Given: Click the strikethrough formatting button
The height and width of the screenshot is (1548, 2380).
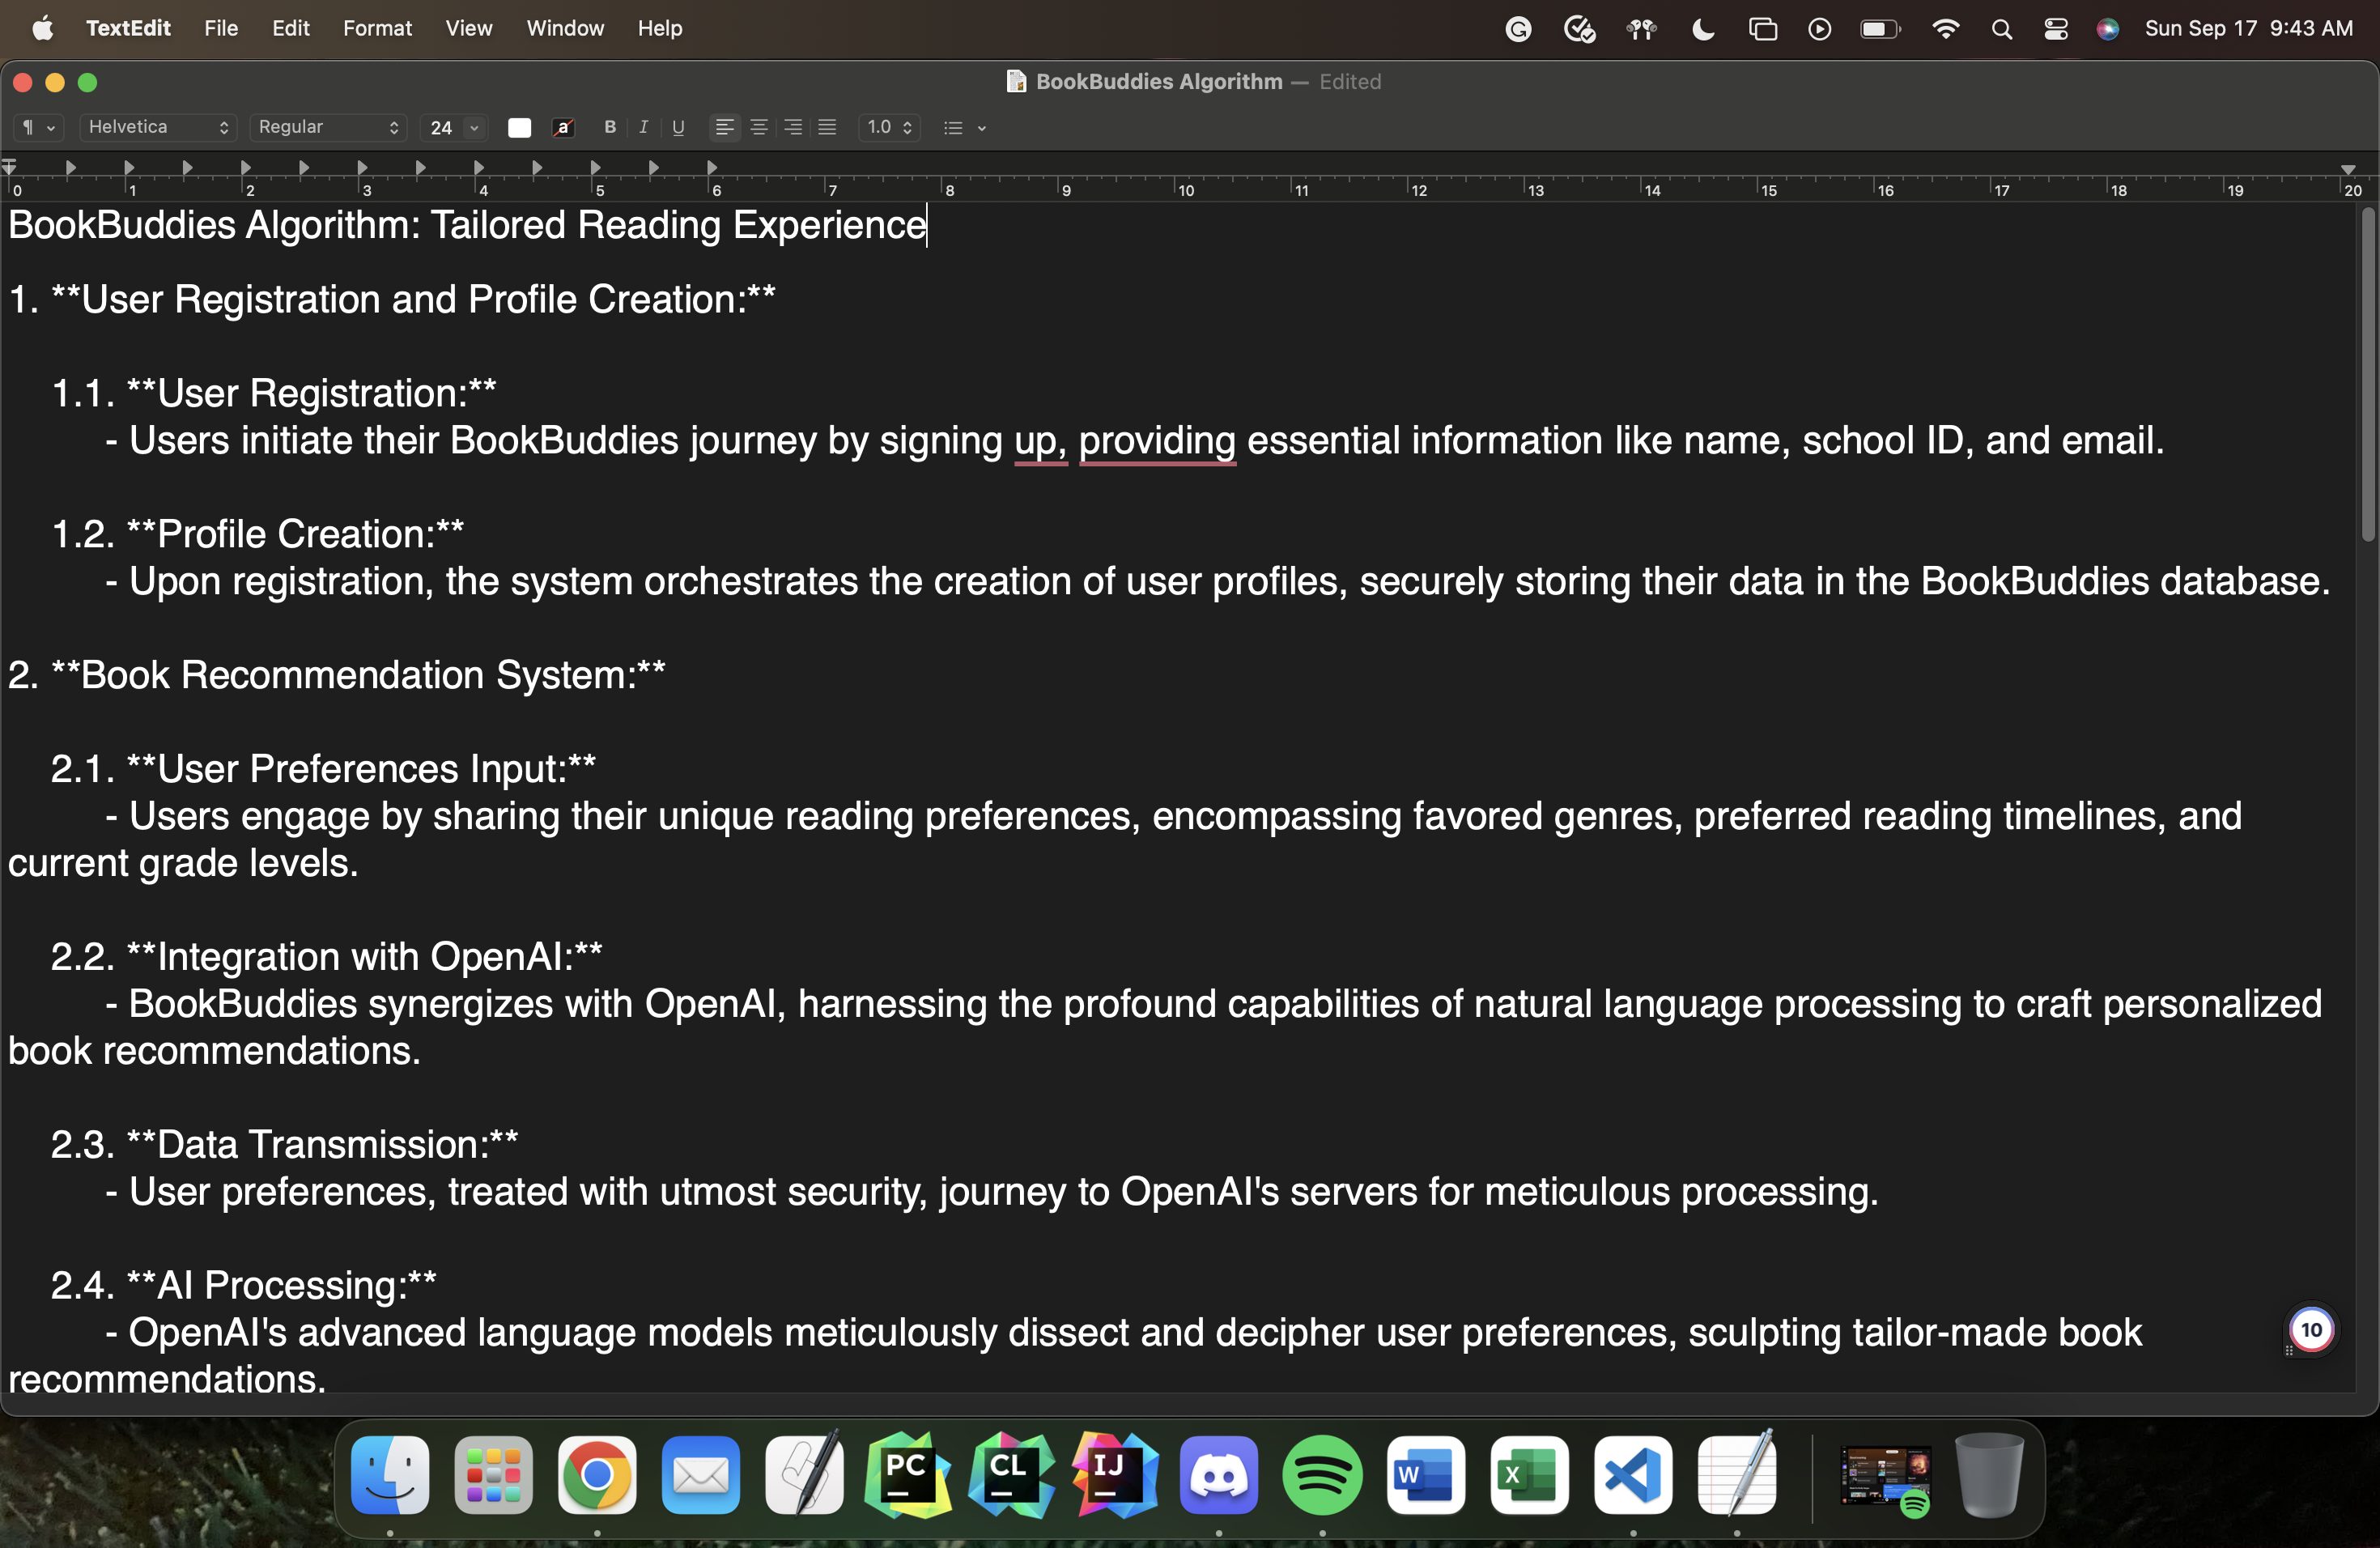Looking at the screenshot, I should point(563,128).
